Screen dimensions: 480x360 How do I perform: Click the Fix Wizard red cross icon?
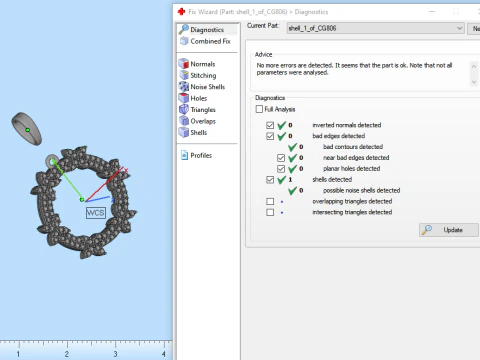(x=181, y=12)
